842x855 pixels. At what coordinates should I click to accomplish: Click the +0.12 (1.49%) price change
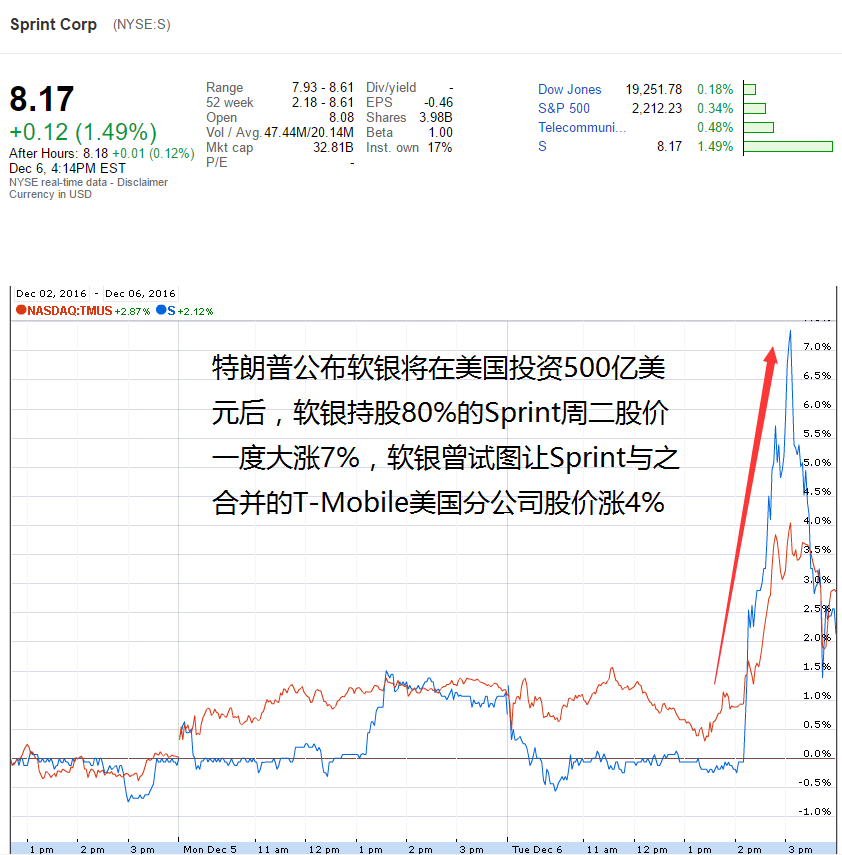pyautogui.click(x=83, y=132)
